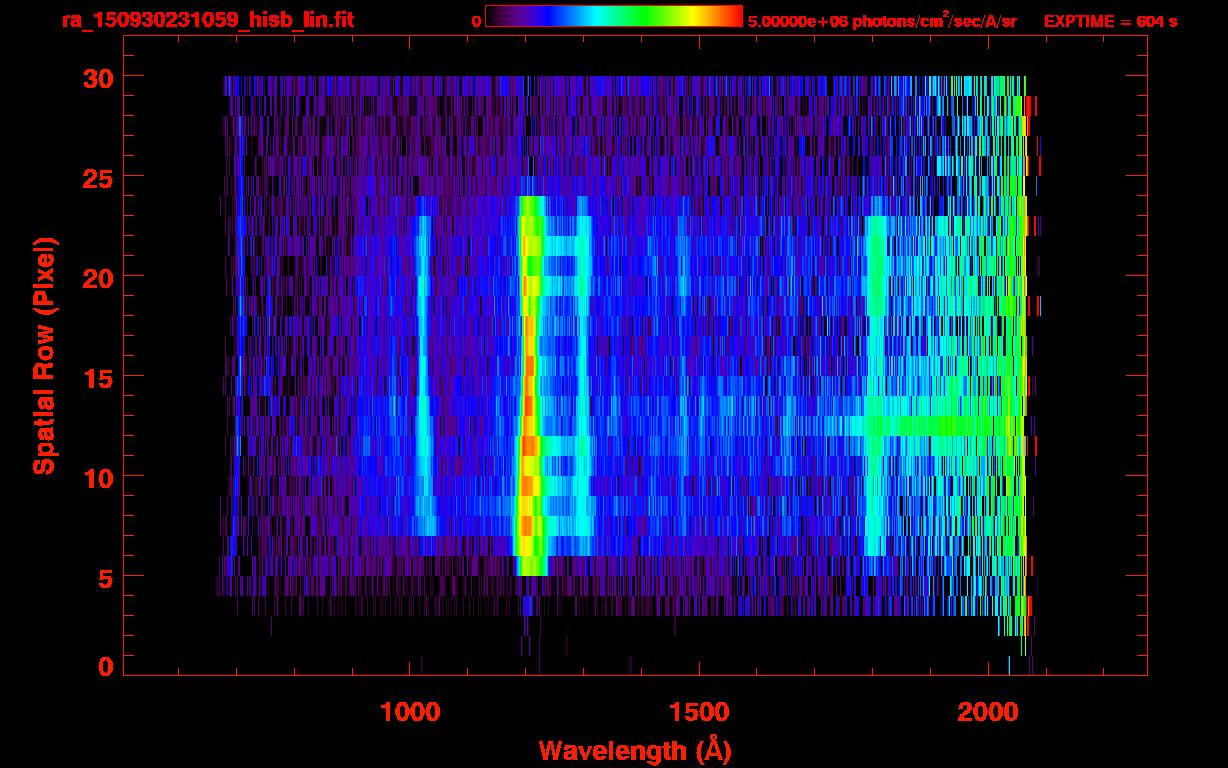Click the 5.00000e+06 photons unit label

[x=882, y=20]
